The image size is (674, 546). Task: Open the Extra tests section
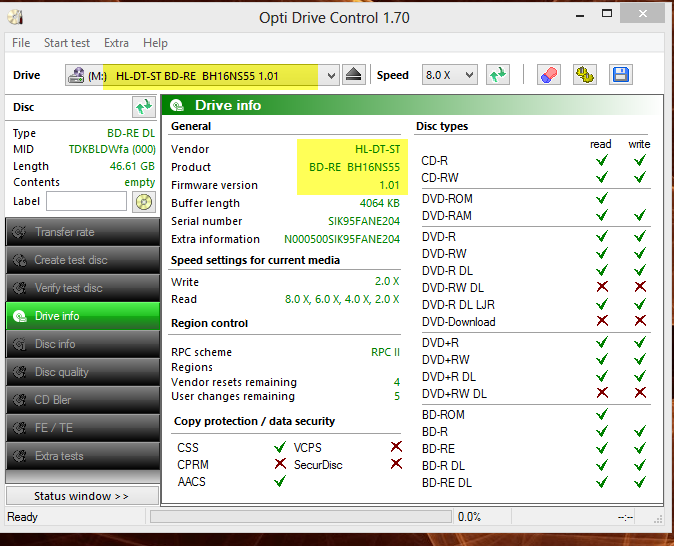click(83, 455)
